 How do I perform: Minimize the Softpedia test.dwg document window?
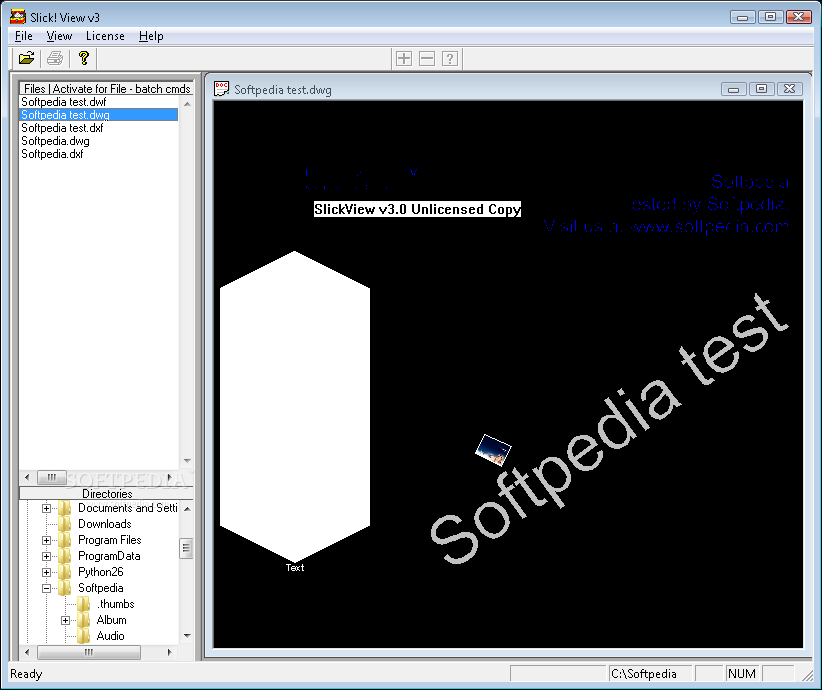coord(733,89)
